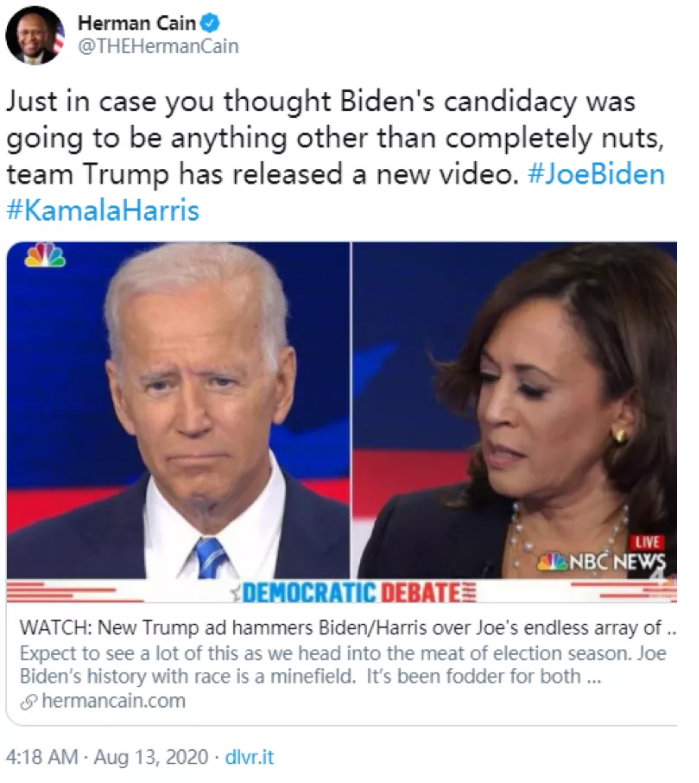Image resolution: width=699 pixels, height=783 pixels.
Task: Open the debate preview image thumbnail
Action: [342, 422]
